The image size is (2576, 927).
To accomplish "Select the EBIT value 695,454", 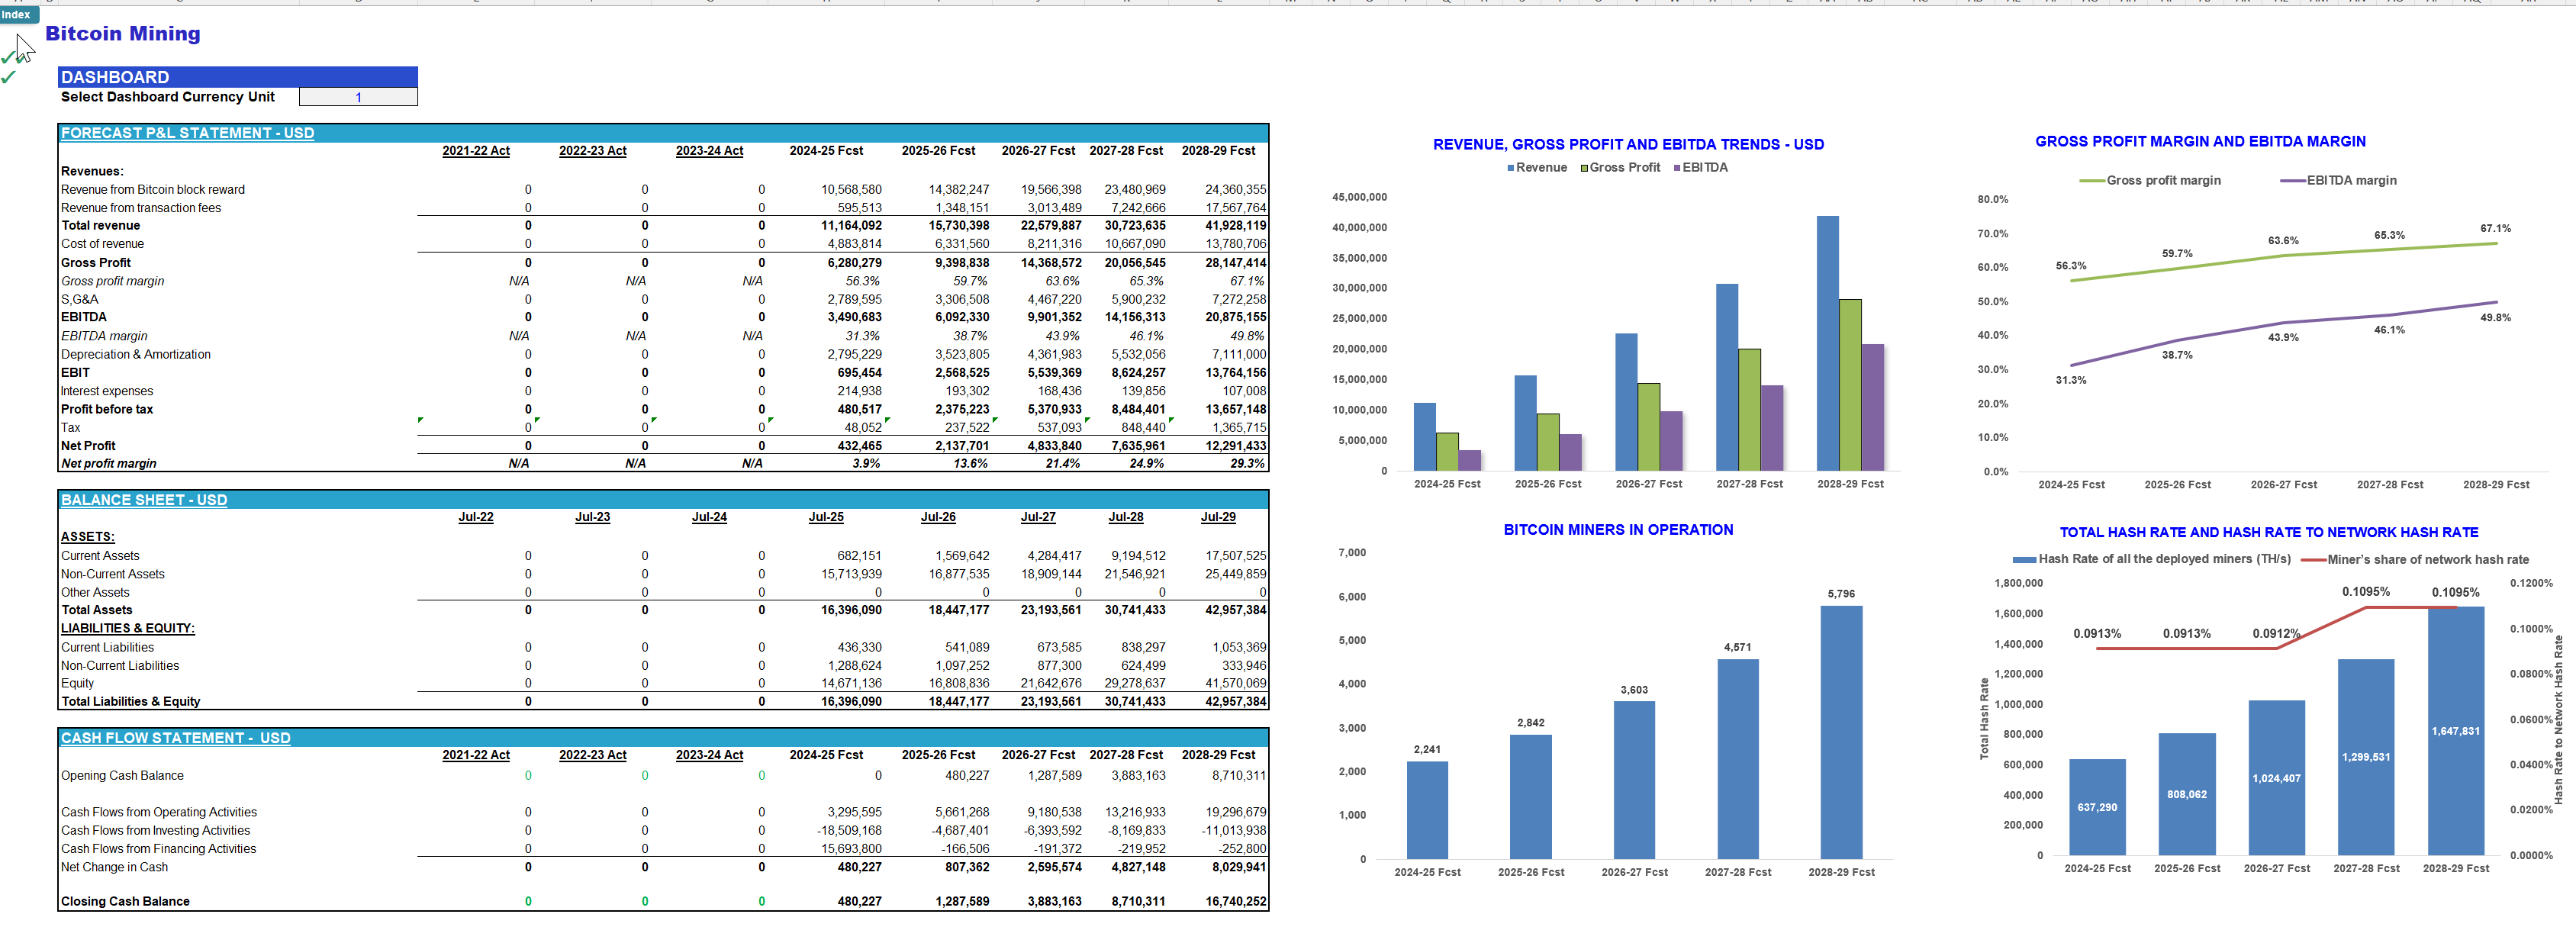I will coord(859,373).
